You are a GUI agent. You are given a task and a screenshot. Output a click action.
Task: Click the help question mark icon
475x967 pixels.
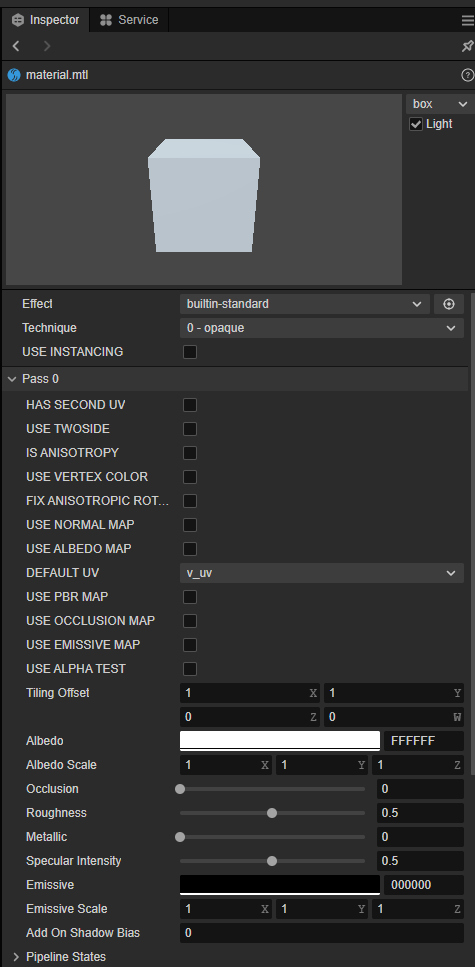pyautogui.click(x=467, y=75)
